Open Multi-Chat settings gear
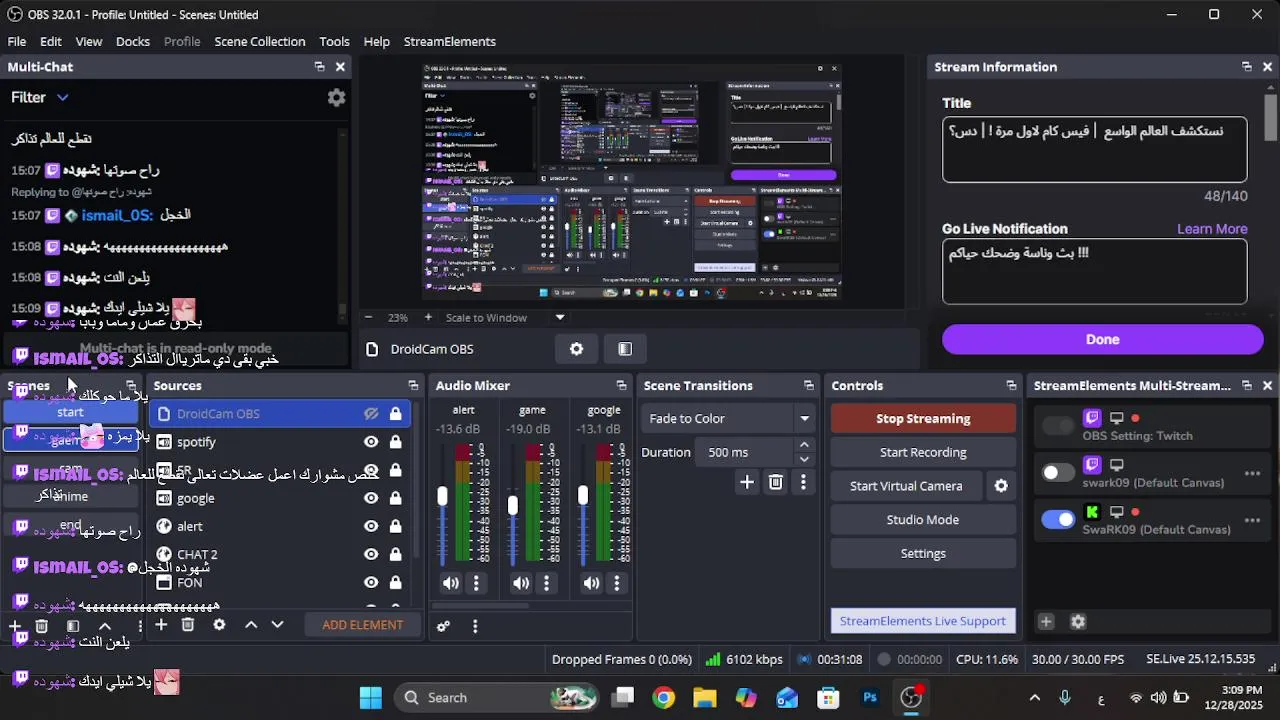The width and height of the screenshot is (1280, 720). pyautogui.click(x=337, y=97)
